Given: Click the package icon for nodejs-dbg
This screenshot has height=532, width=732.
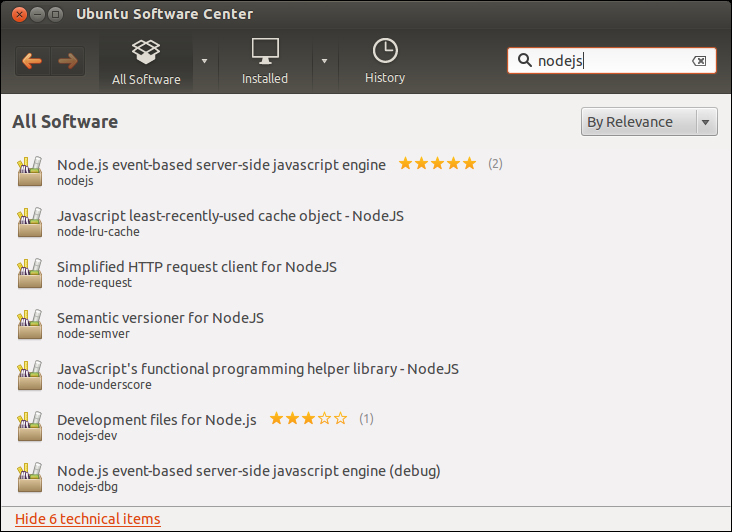Looking at the screenshot, I should (x=30, y=477).
